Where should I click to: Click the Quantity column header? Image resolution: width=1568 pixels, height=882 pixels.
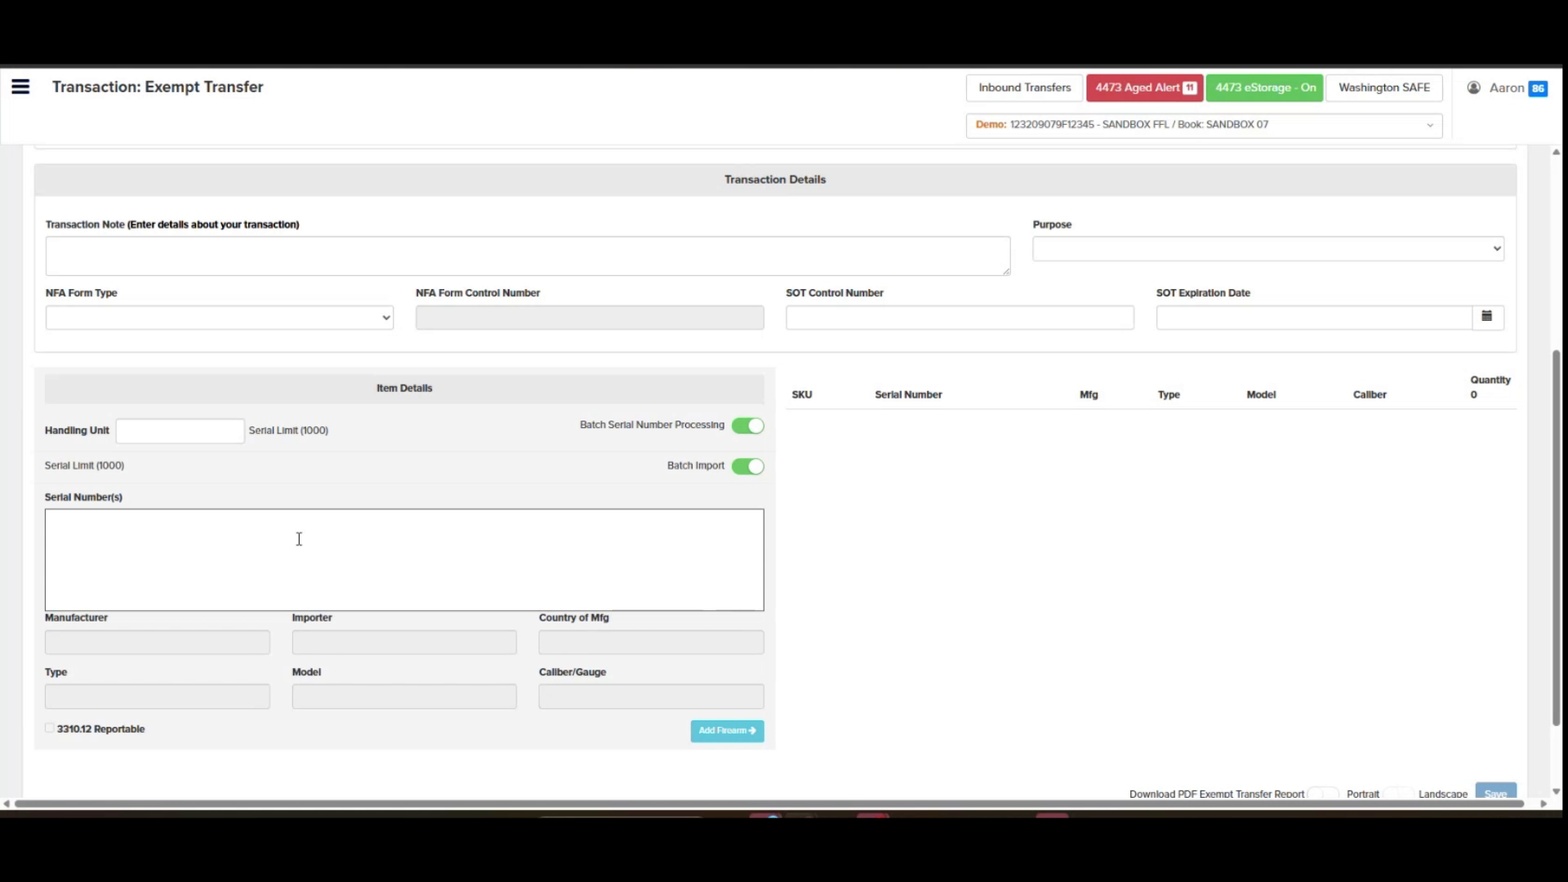pos(1490,380)
